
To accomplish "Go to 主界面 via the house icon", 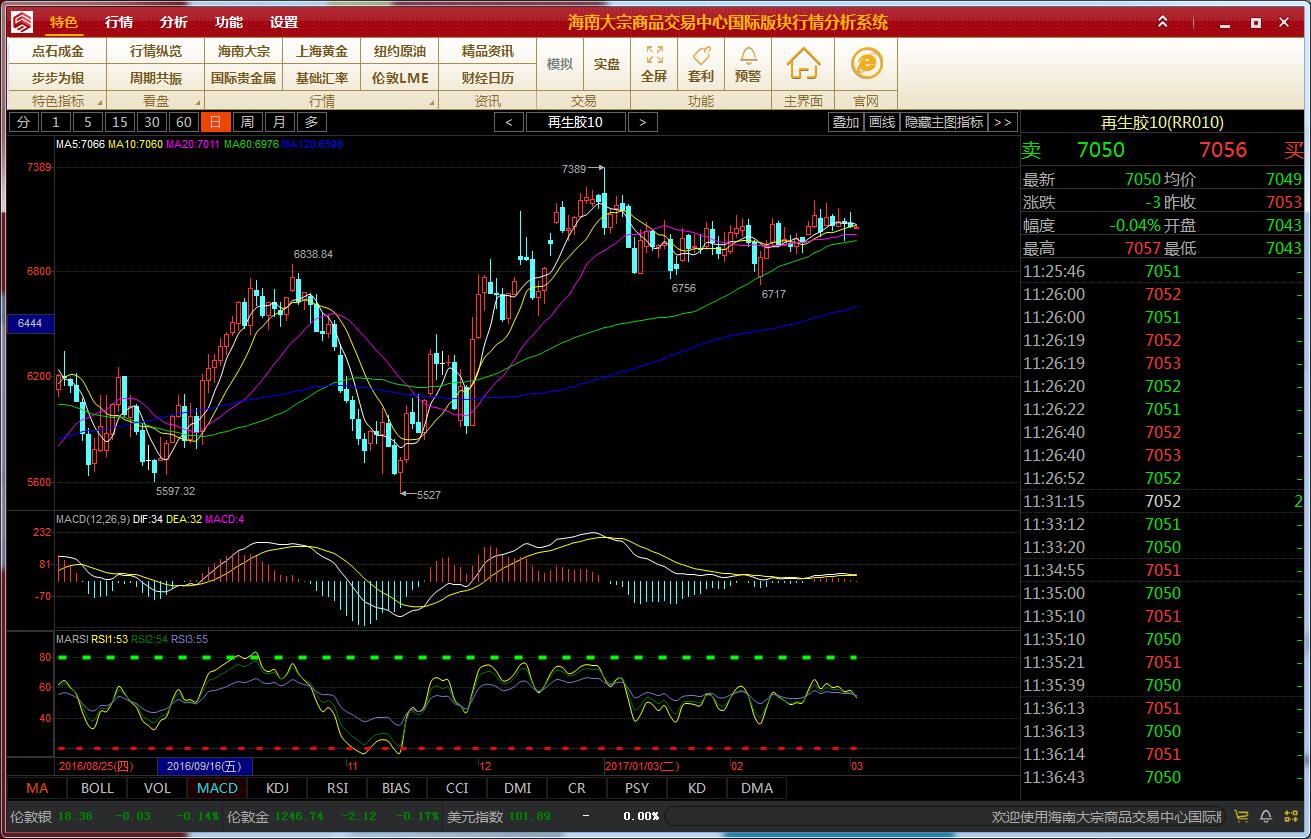I will pos(803,64).
